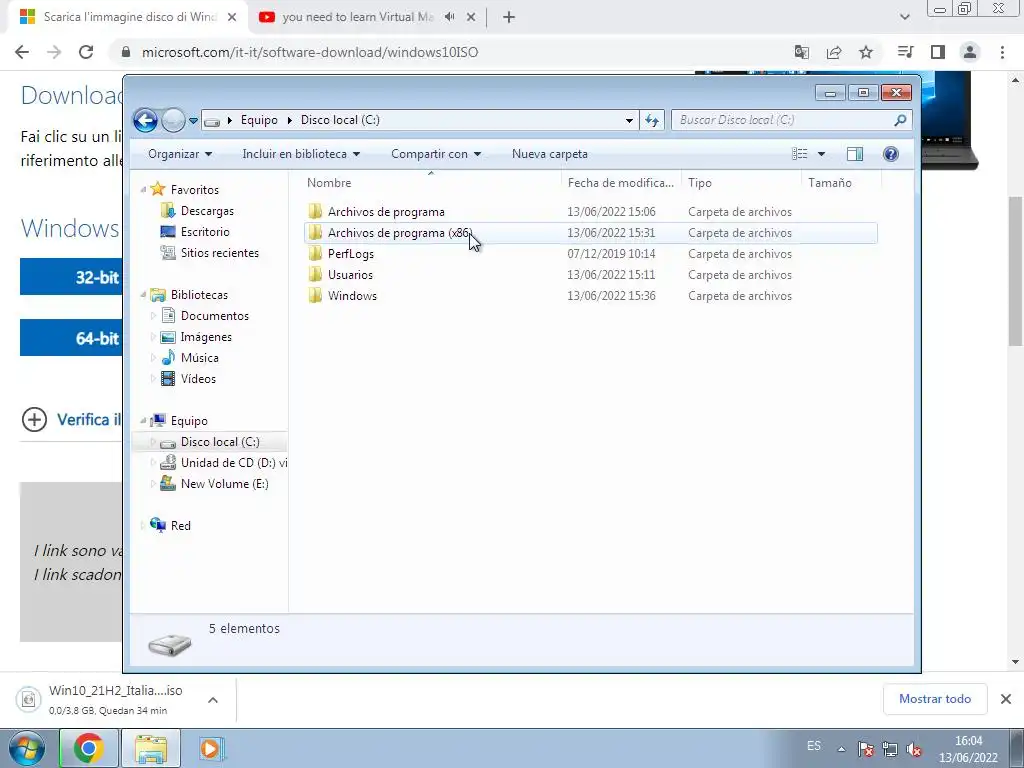The height and width of the screenshot is (768, 1024).
Task: Sort by the Tipo column header
Action: [x=741, y=183]
